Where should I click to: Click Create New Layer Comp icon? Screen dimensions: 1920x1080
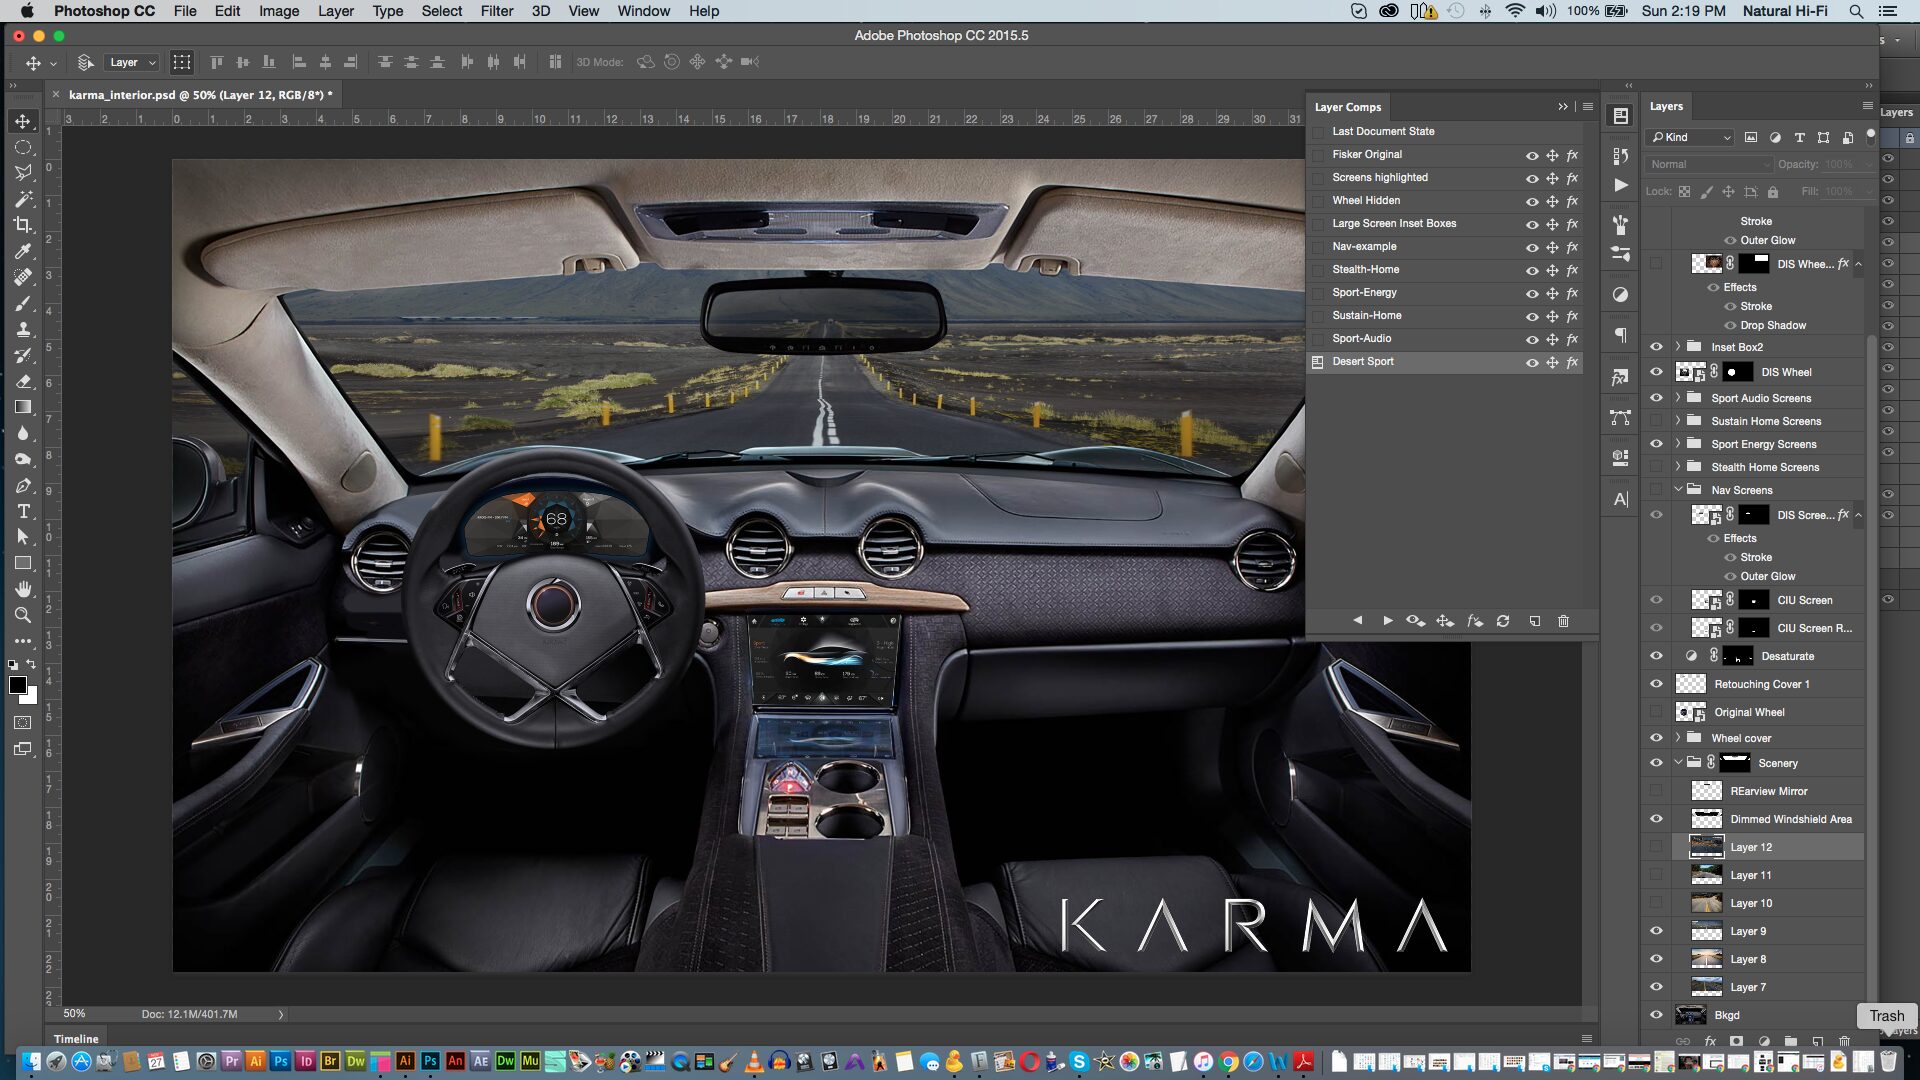click(x=1534, y=621)
